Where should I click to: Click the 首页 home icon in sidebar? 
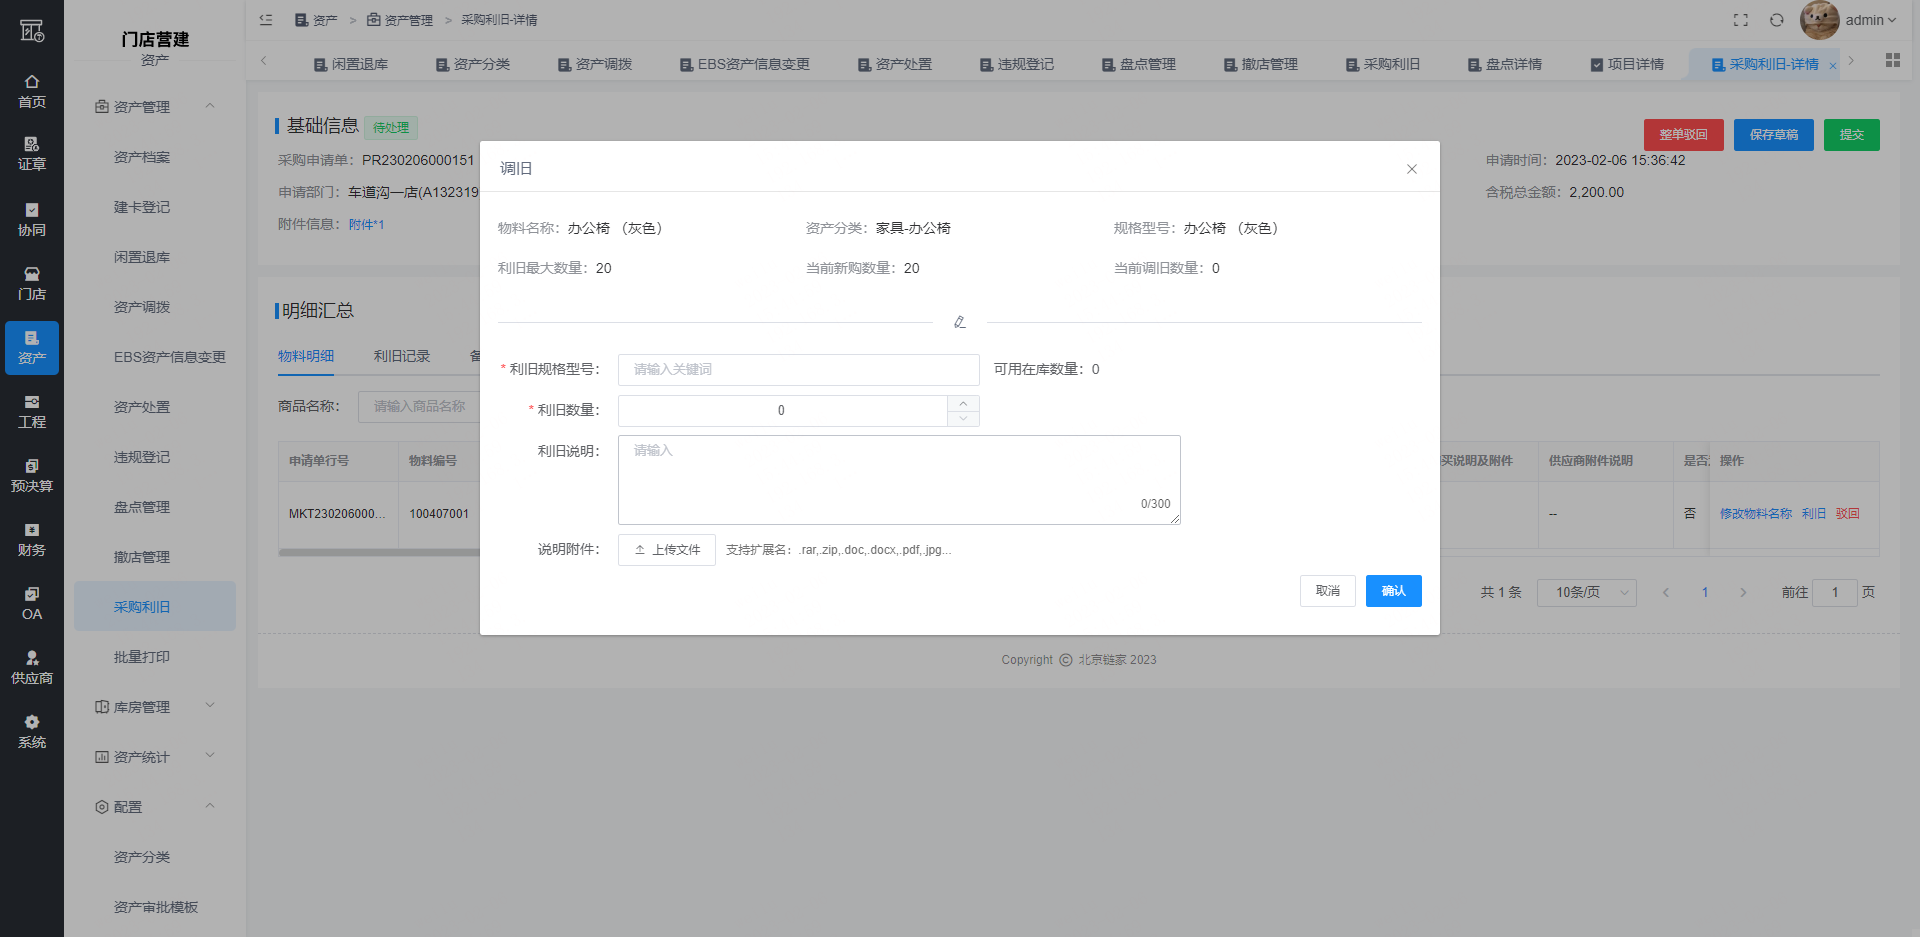tap(32, 90)
